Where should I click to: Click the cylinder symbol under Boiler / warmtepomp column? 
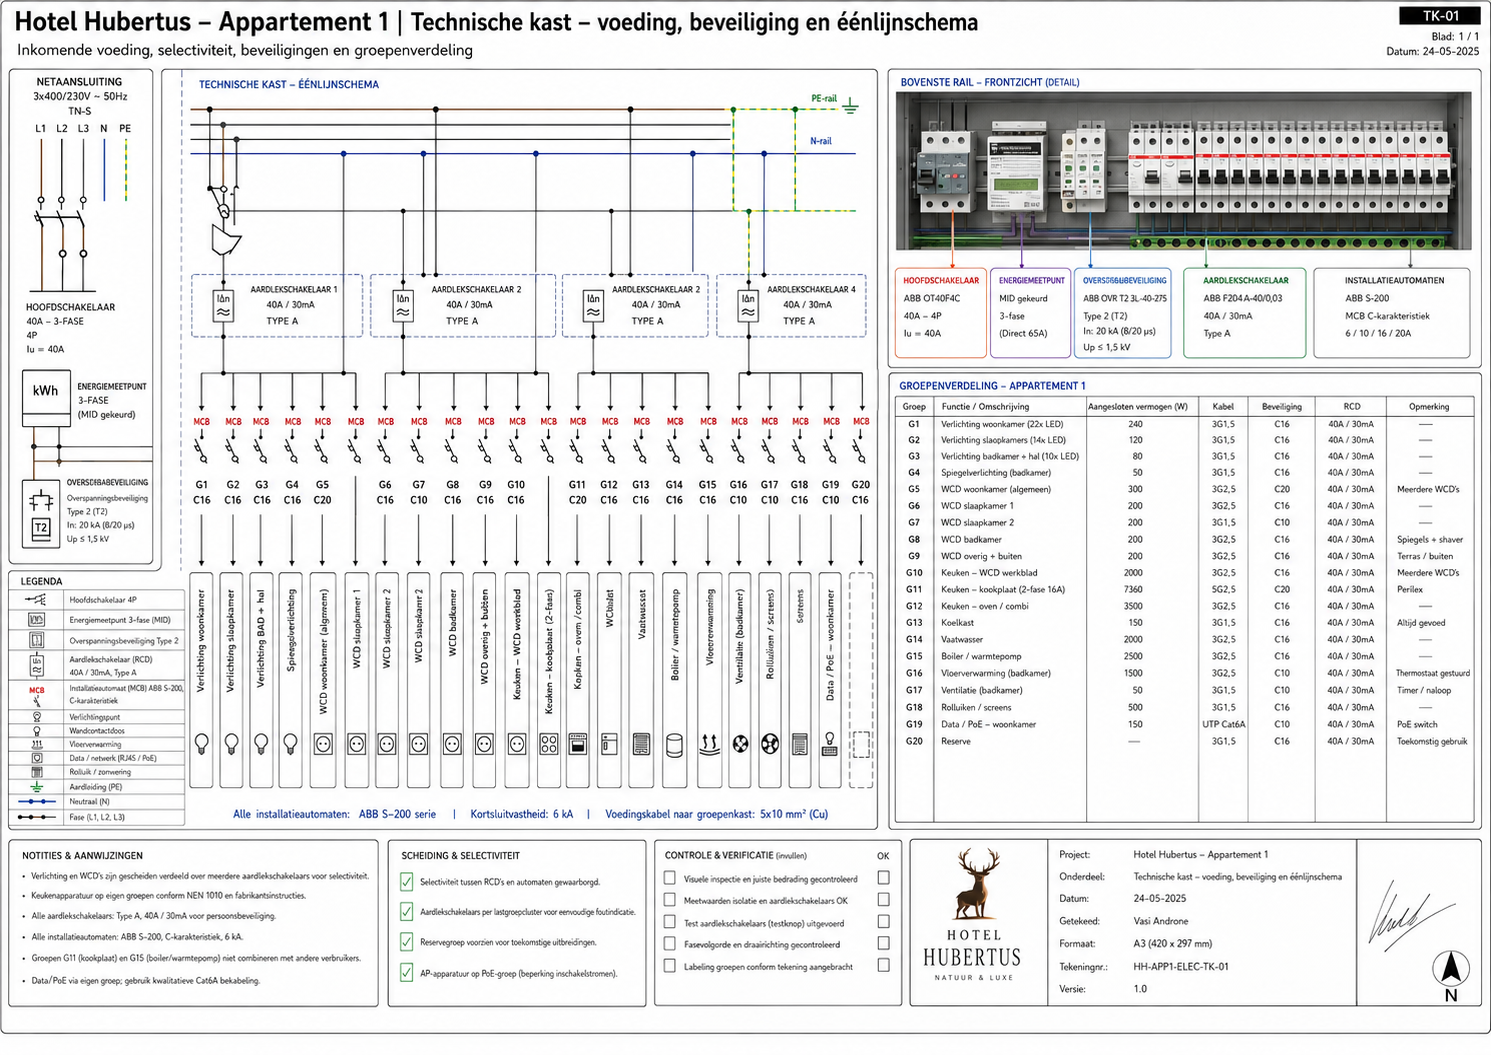[x=675, y=745]
